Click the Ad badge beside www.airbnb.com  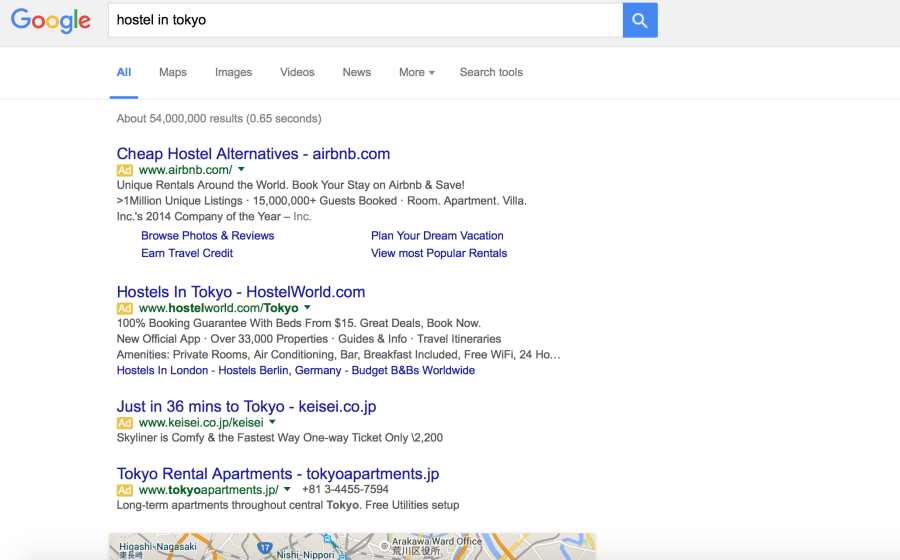tap(125, 170)
